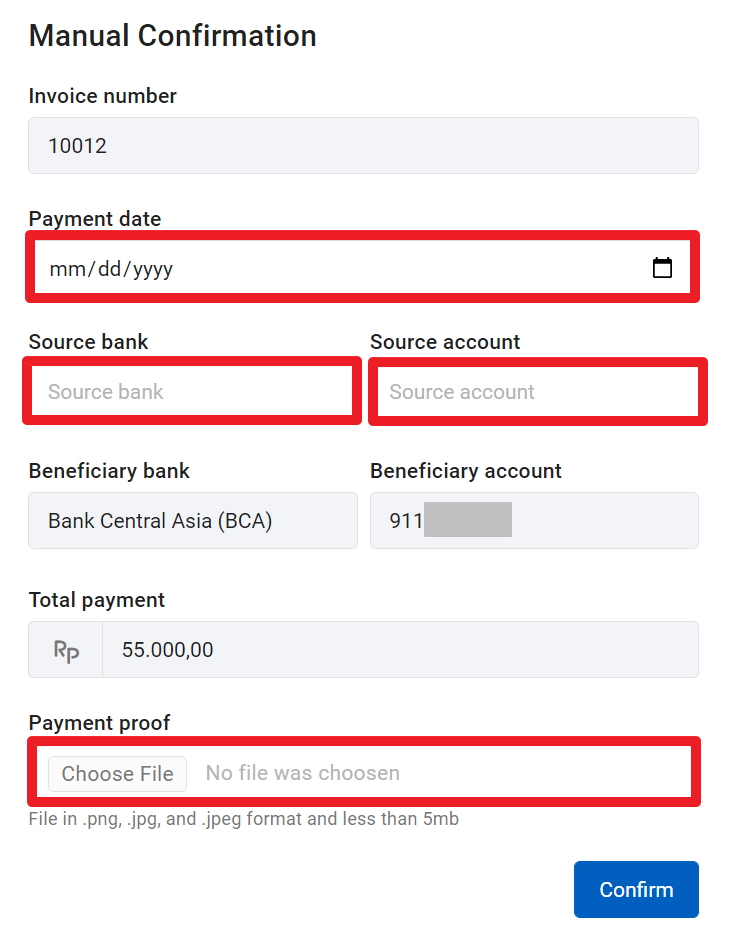Image resolution: width=739 pixels, height=934 pixels.
Task: Click the Payment date label
Action: click(x=95, y=219)
